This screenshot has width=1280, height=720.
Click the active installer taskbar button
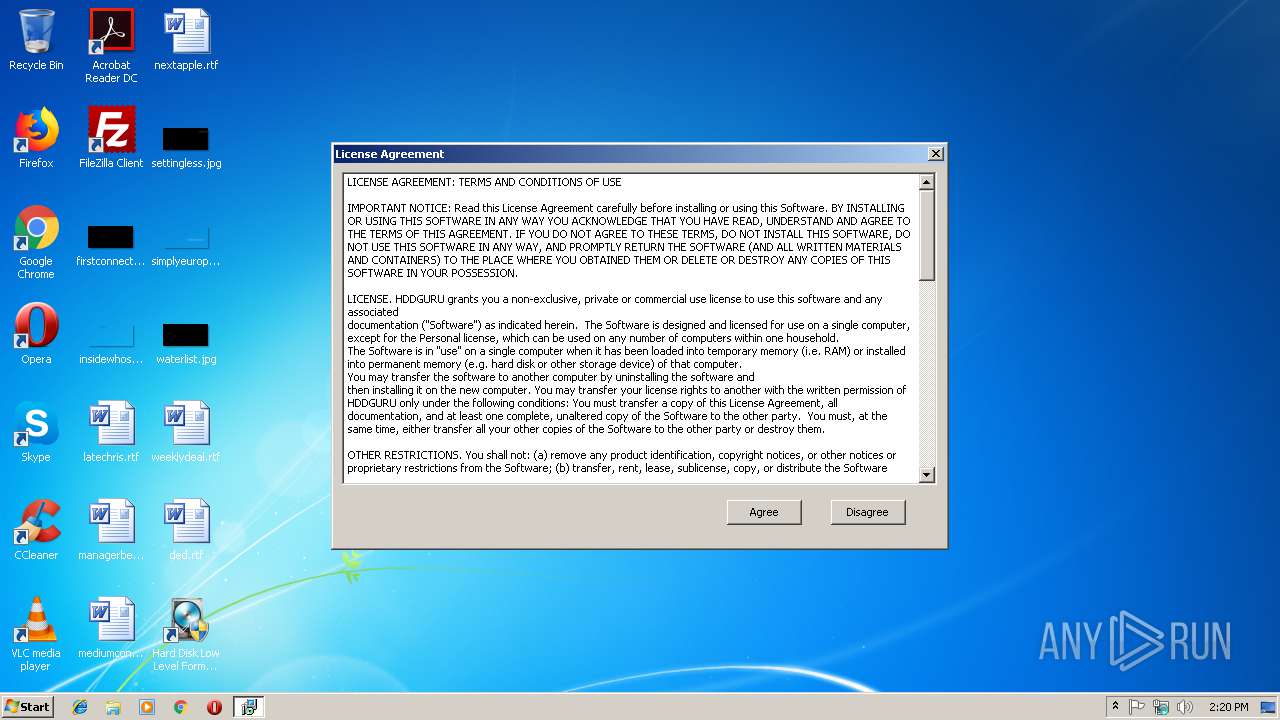pos(249,707)
